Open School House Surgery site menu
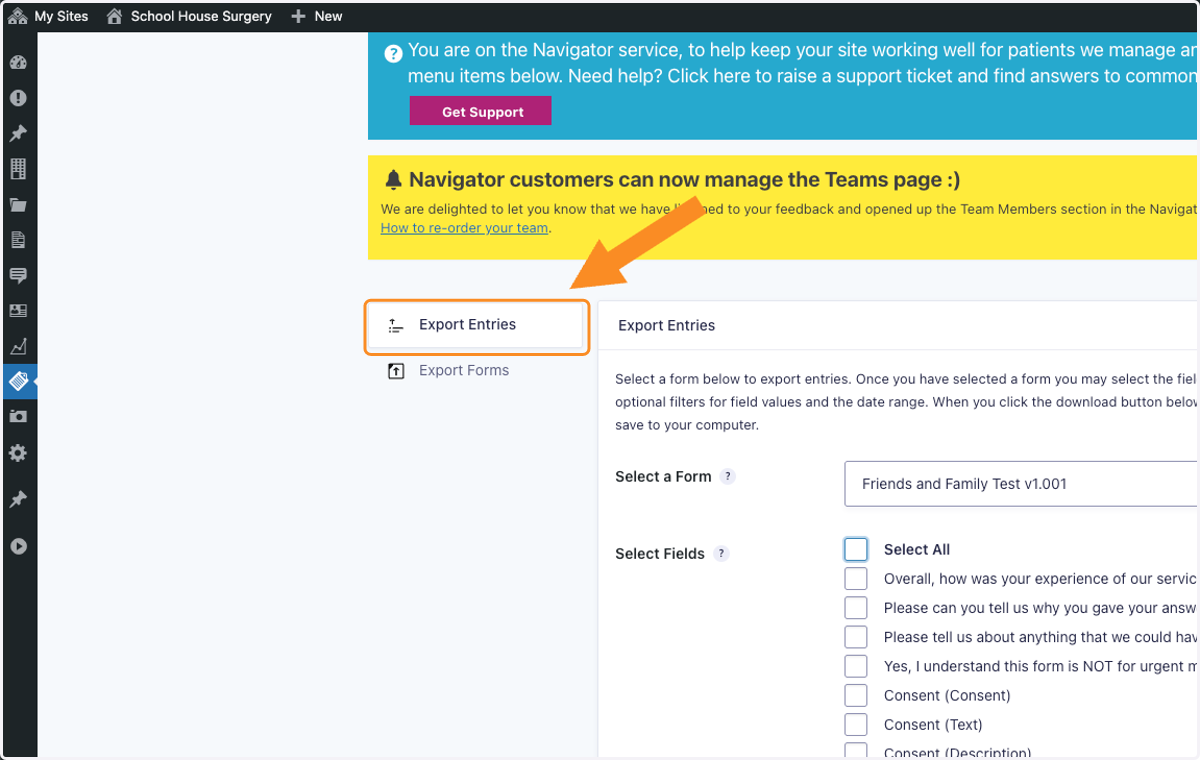 (x=189, y=16)
